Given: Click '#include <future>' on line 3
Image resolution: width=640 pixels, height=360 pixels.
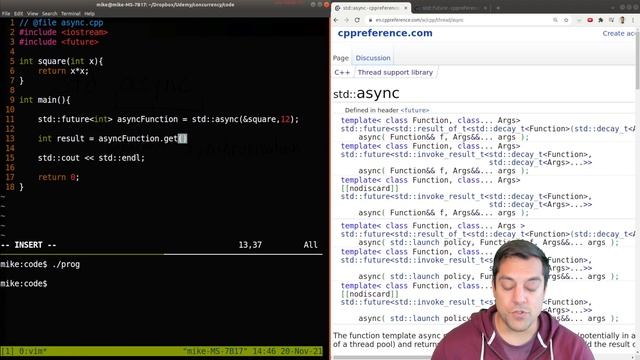Looking at the screenshot, I should (59, 42).
